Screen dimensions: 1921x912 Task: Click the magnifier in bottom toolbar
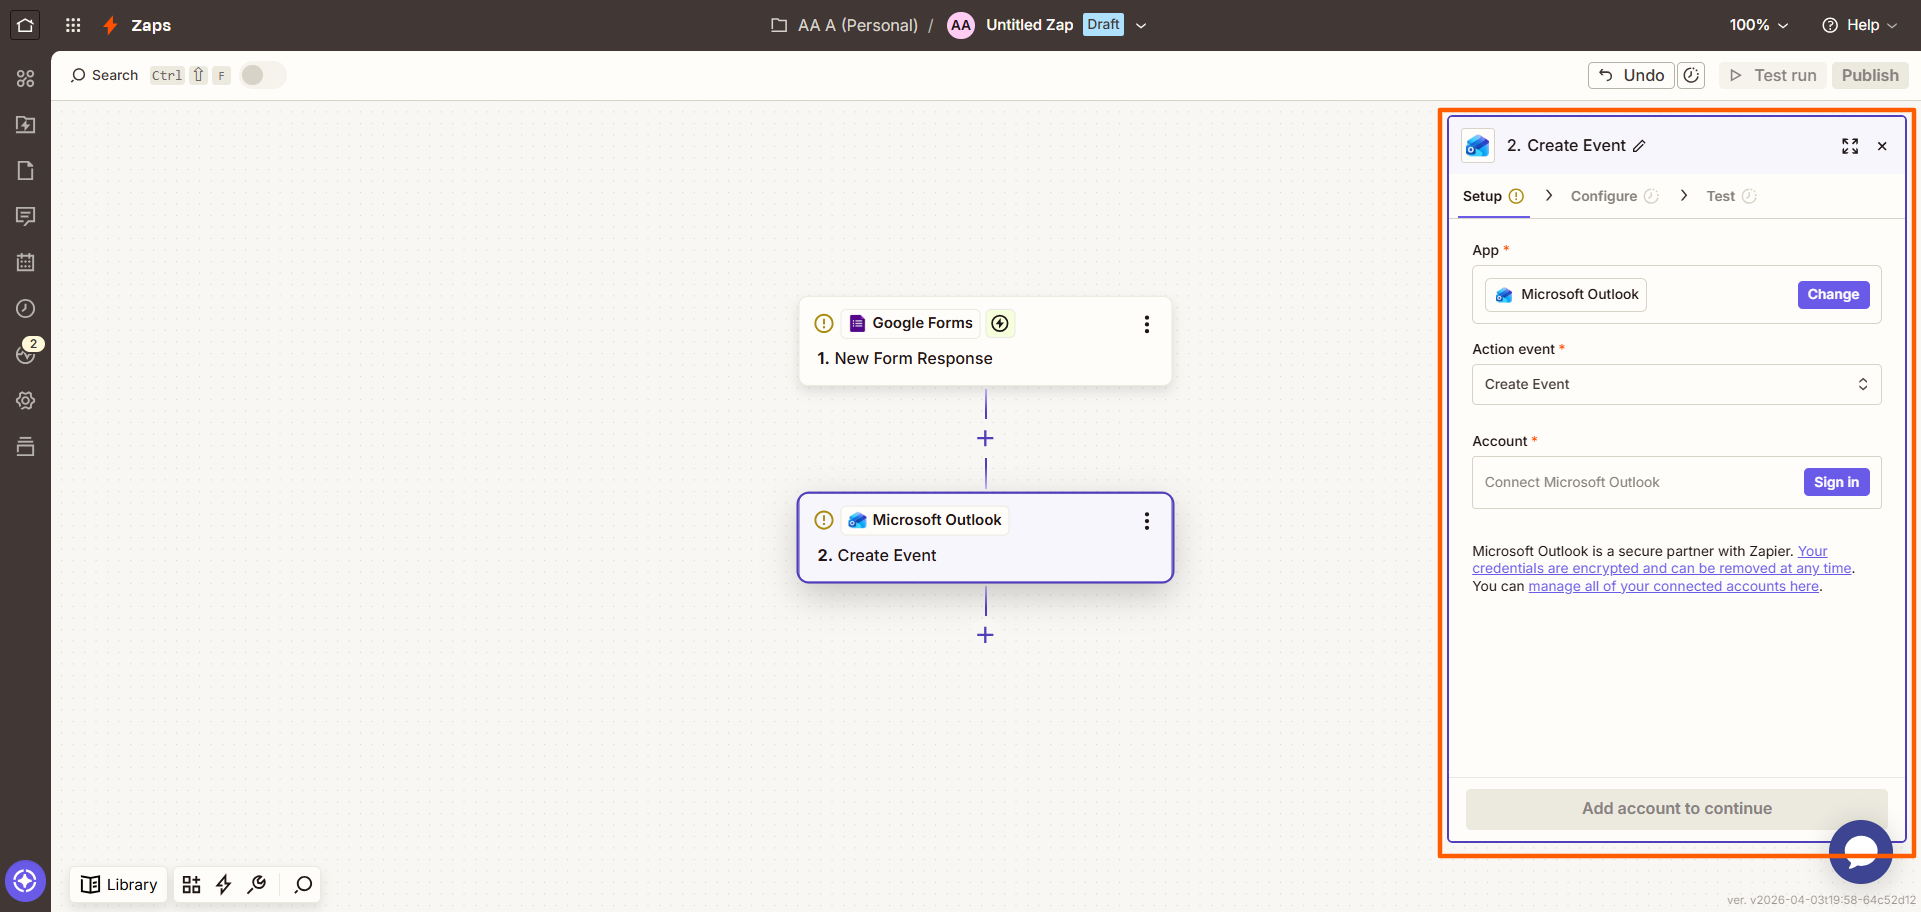click(x=303, y=884)
